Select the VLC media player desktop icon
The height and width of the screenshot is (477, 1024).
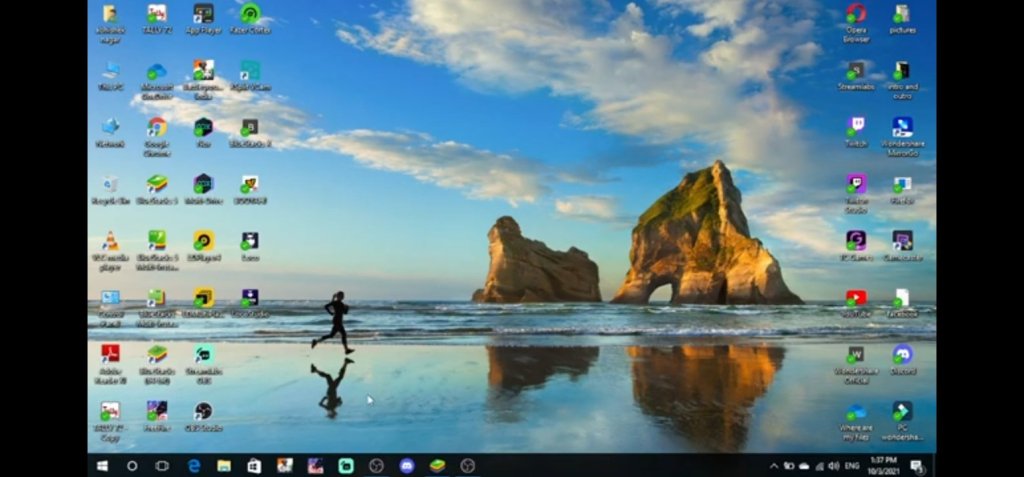click(110, 242)
